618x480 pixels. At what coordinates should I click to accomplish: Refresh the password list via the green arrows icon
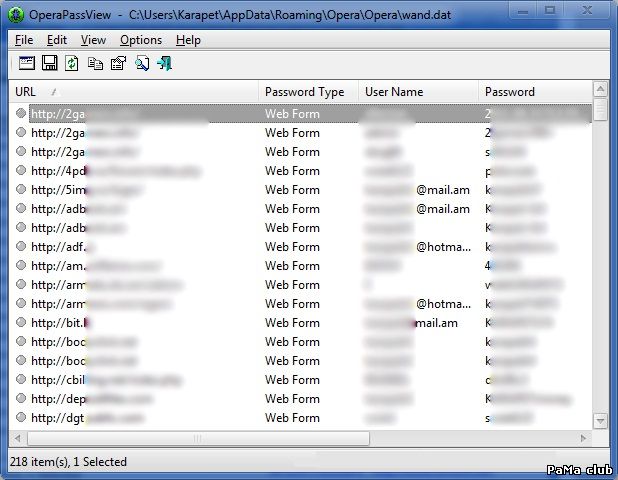pyautogui.click(x=71, y=63)
